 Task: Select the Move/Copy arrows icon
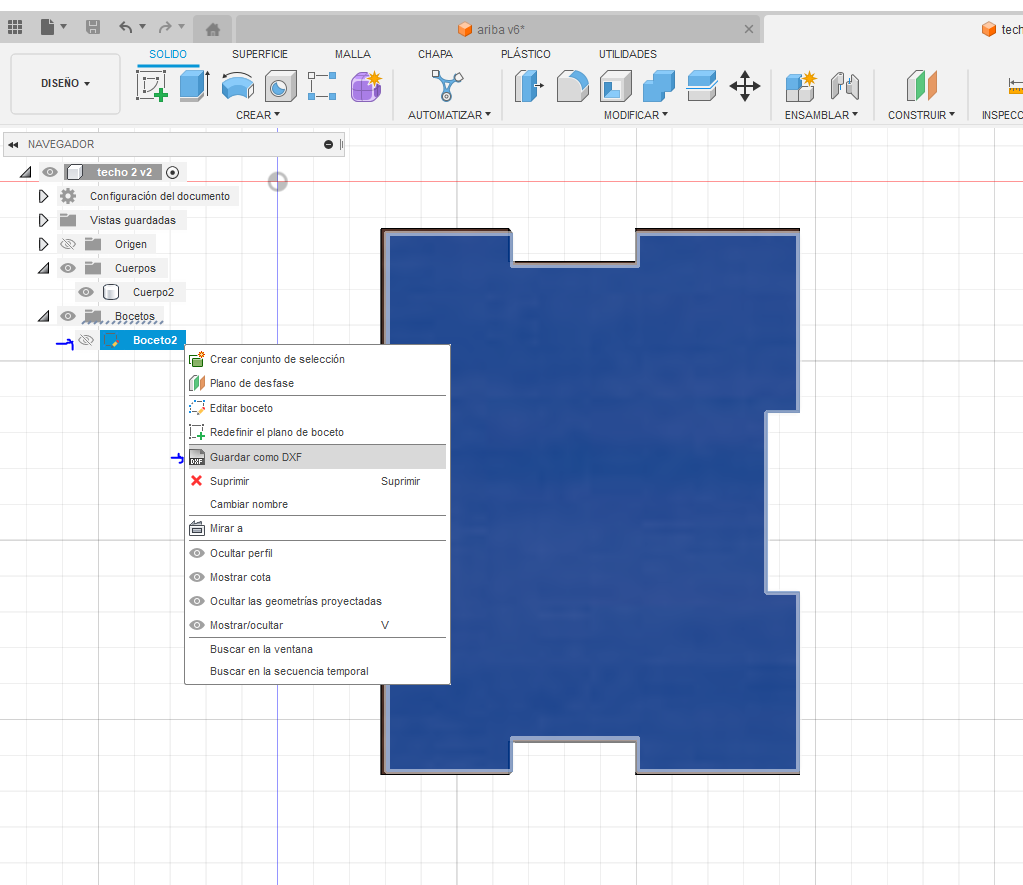click(744, 86)
